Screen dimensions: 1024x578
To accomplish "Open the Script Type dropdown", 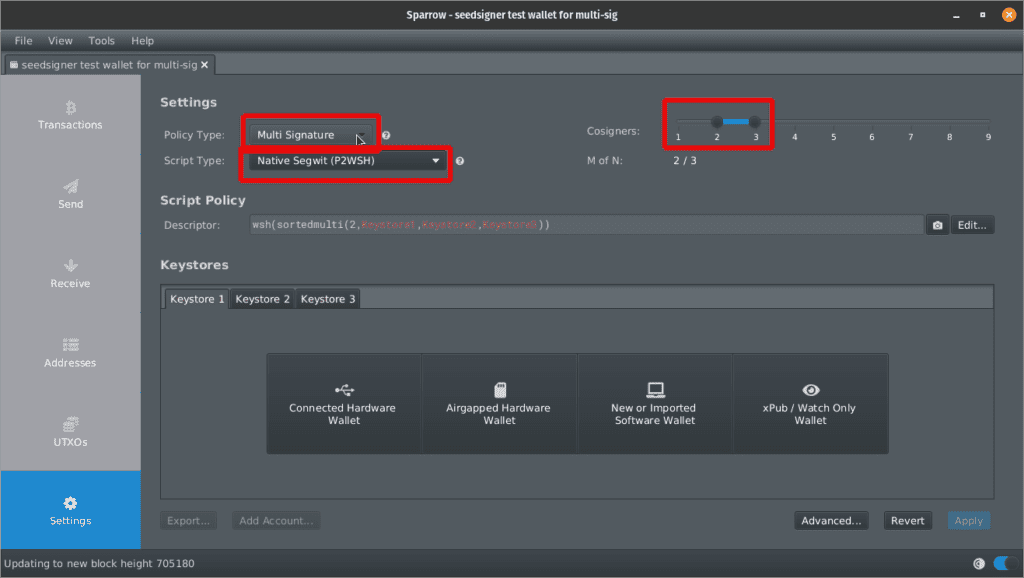I will coord(347,161).
